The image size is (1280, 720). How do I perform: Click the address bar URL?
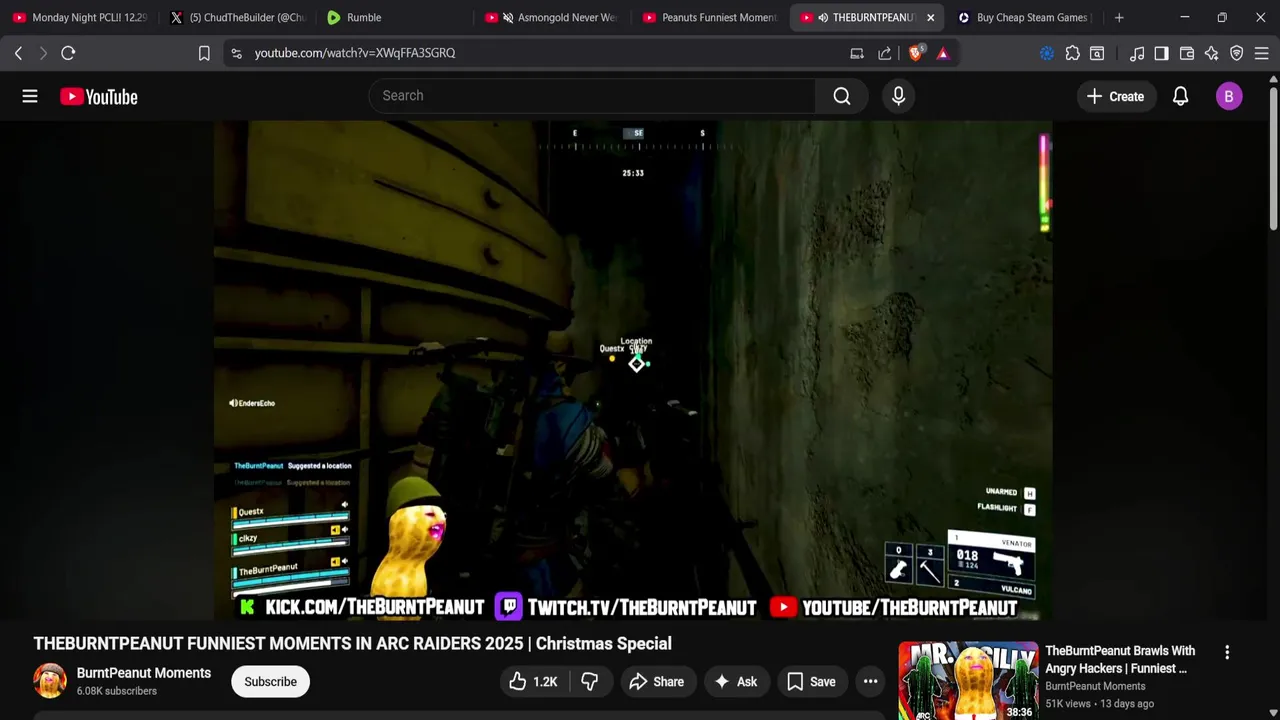(355, 53)
